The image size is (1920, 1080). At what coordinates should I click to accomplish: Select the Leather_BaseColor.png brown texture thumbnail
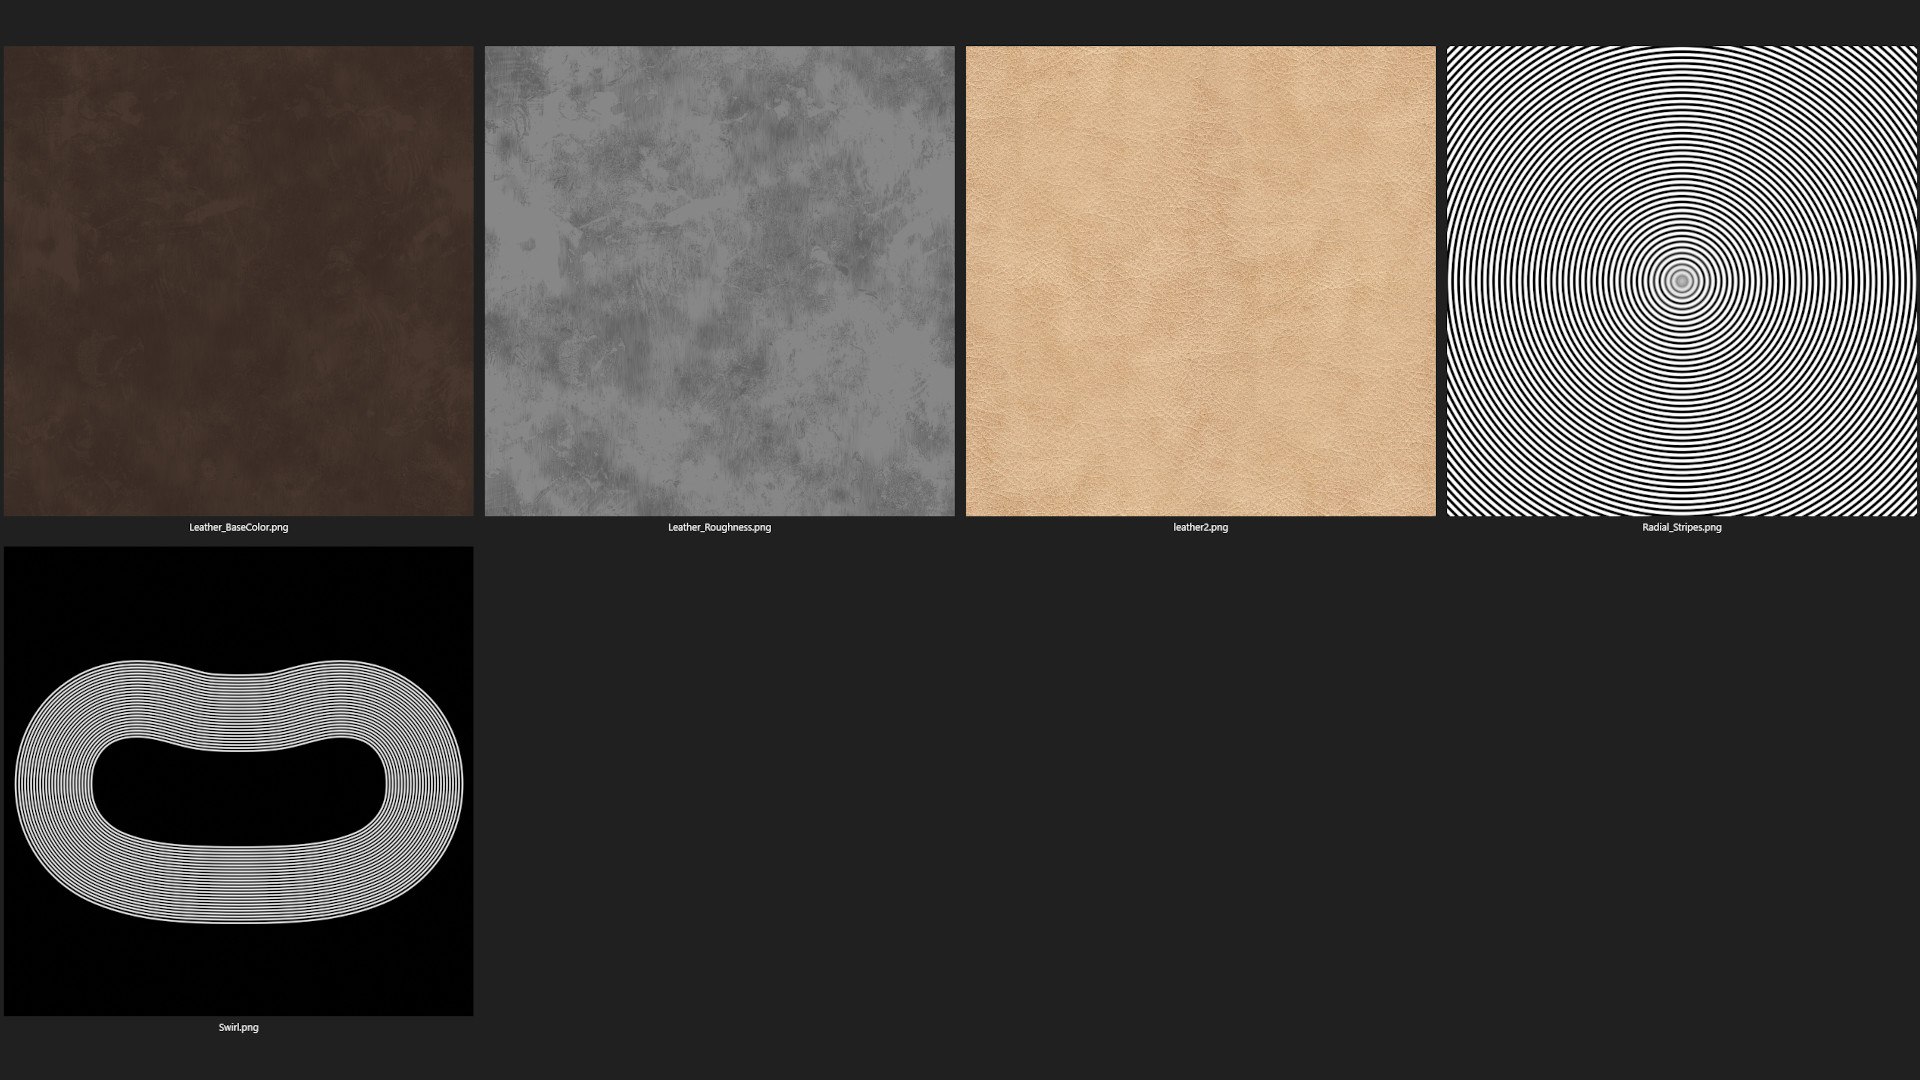click(238, 281)
